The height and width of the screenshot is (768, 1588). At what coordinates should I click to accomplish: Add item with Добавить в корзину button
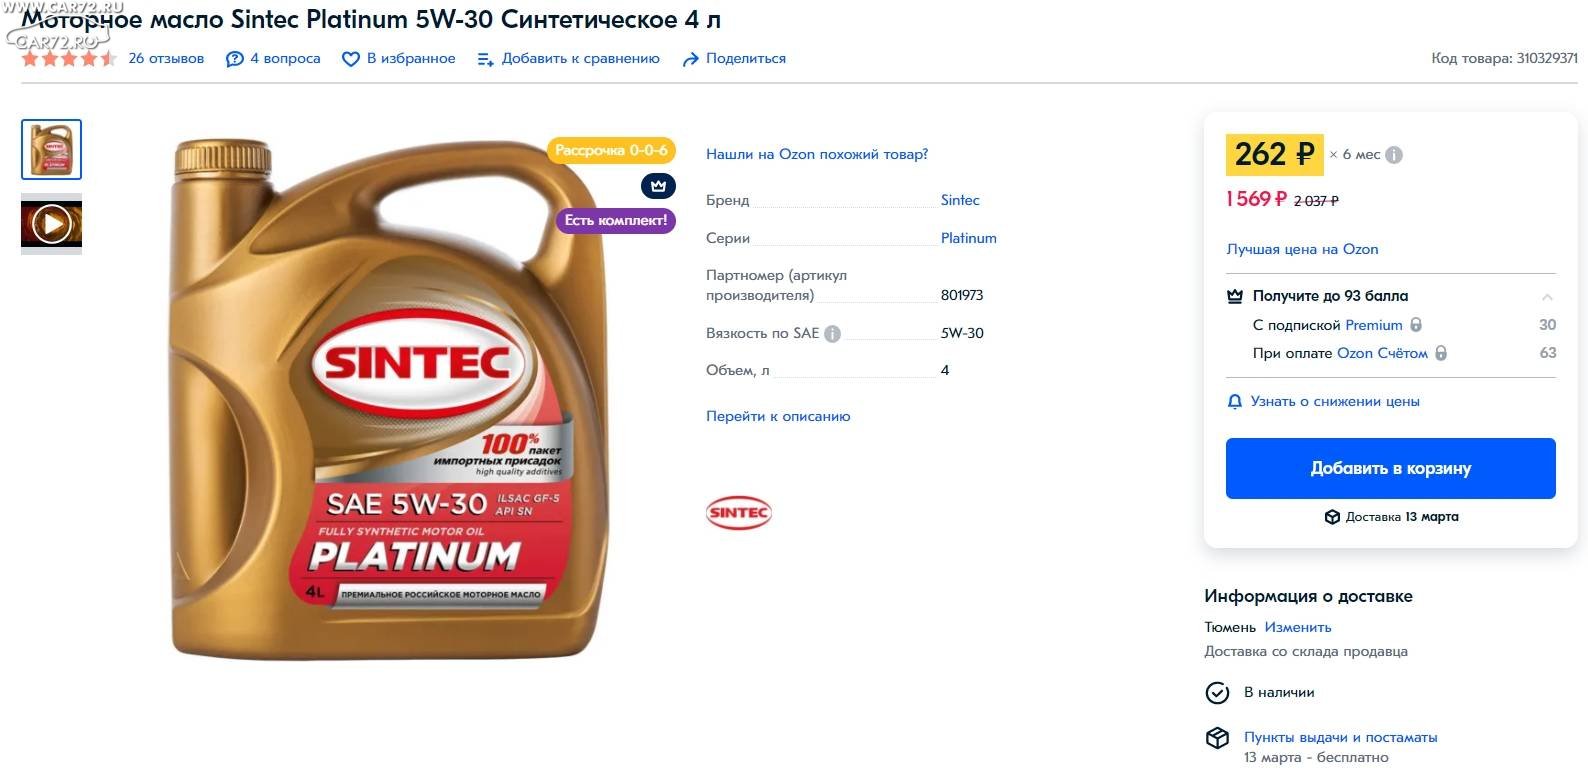click(1390, 468)
